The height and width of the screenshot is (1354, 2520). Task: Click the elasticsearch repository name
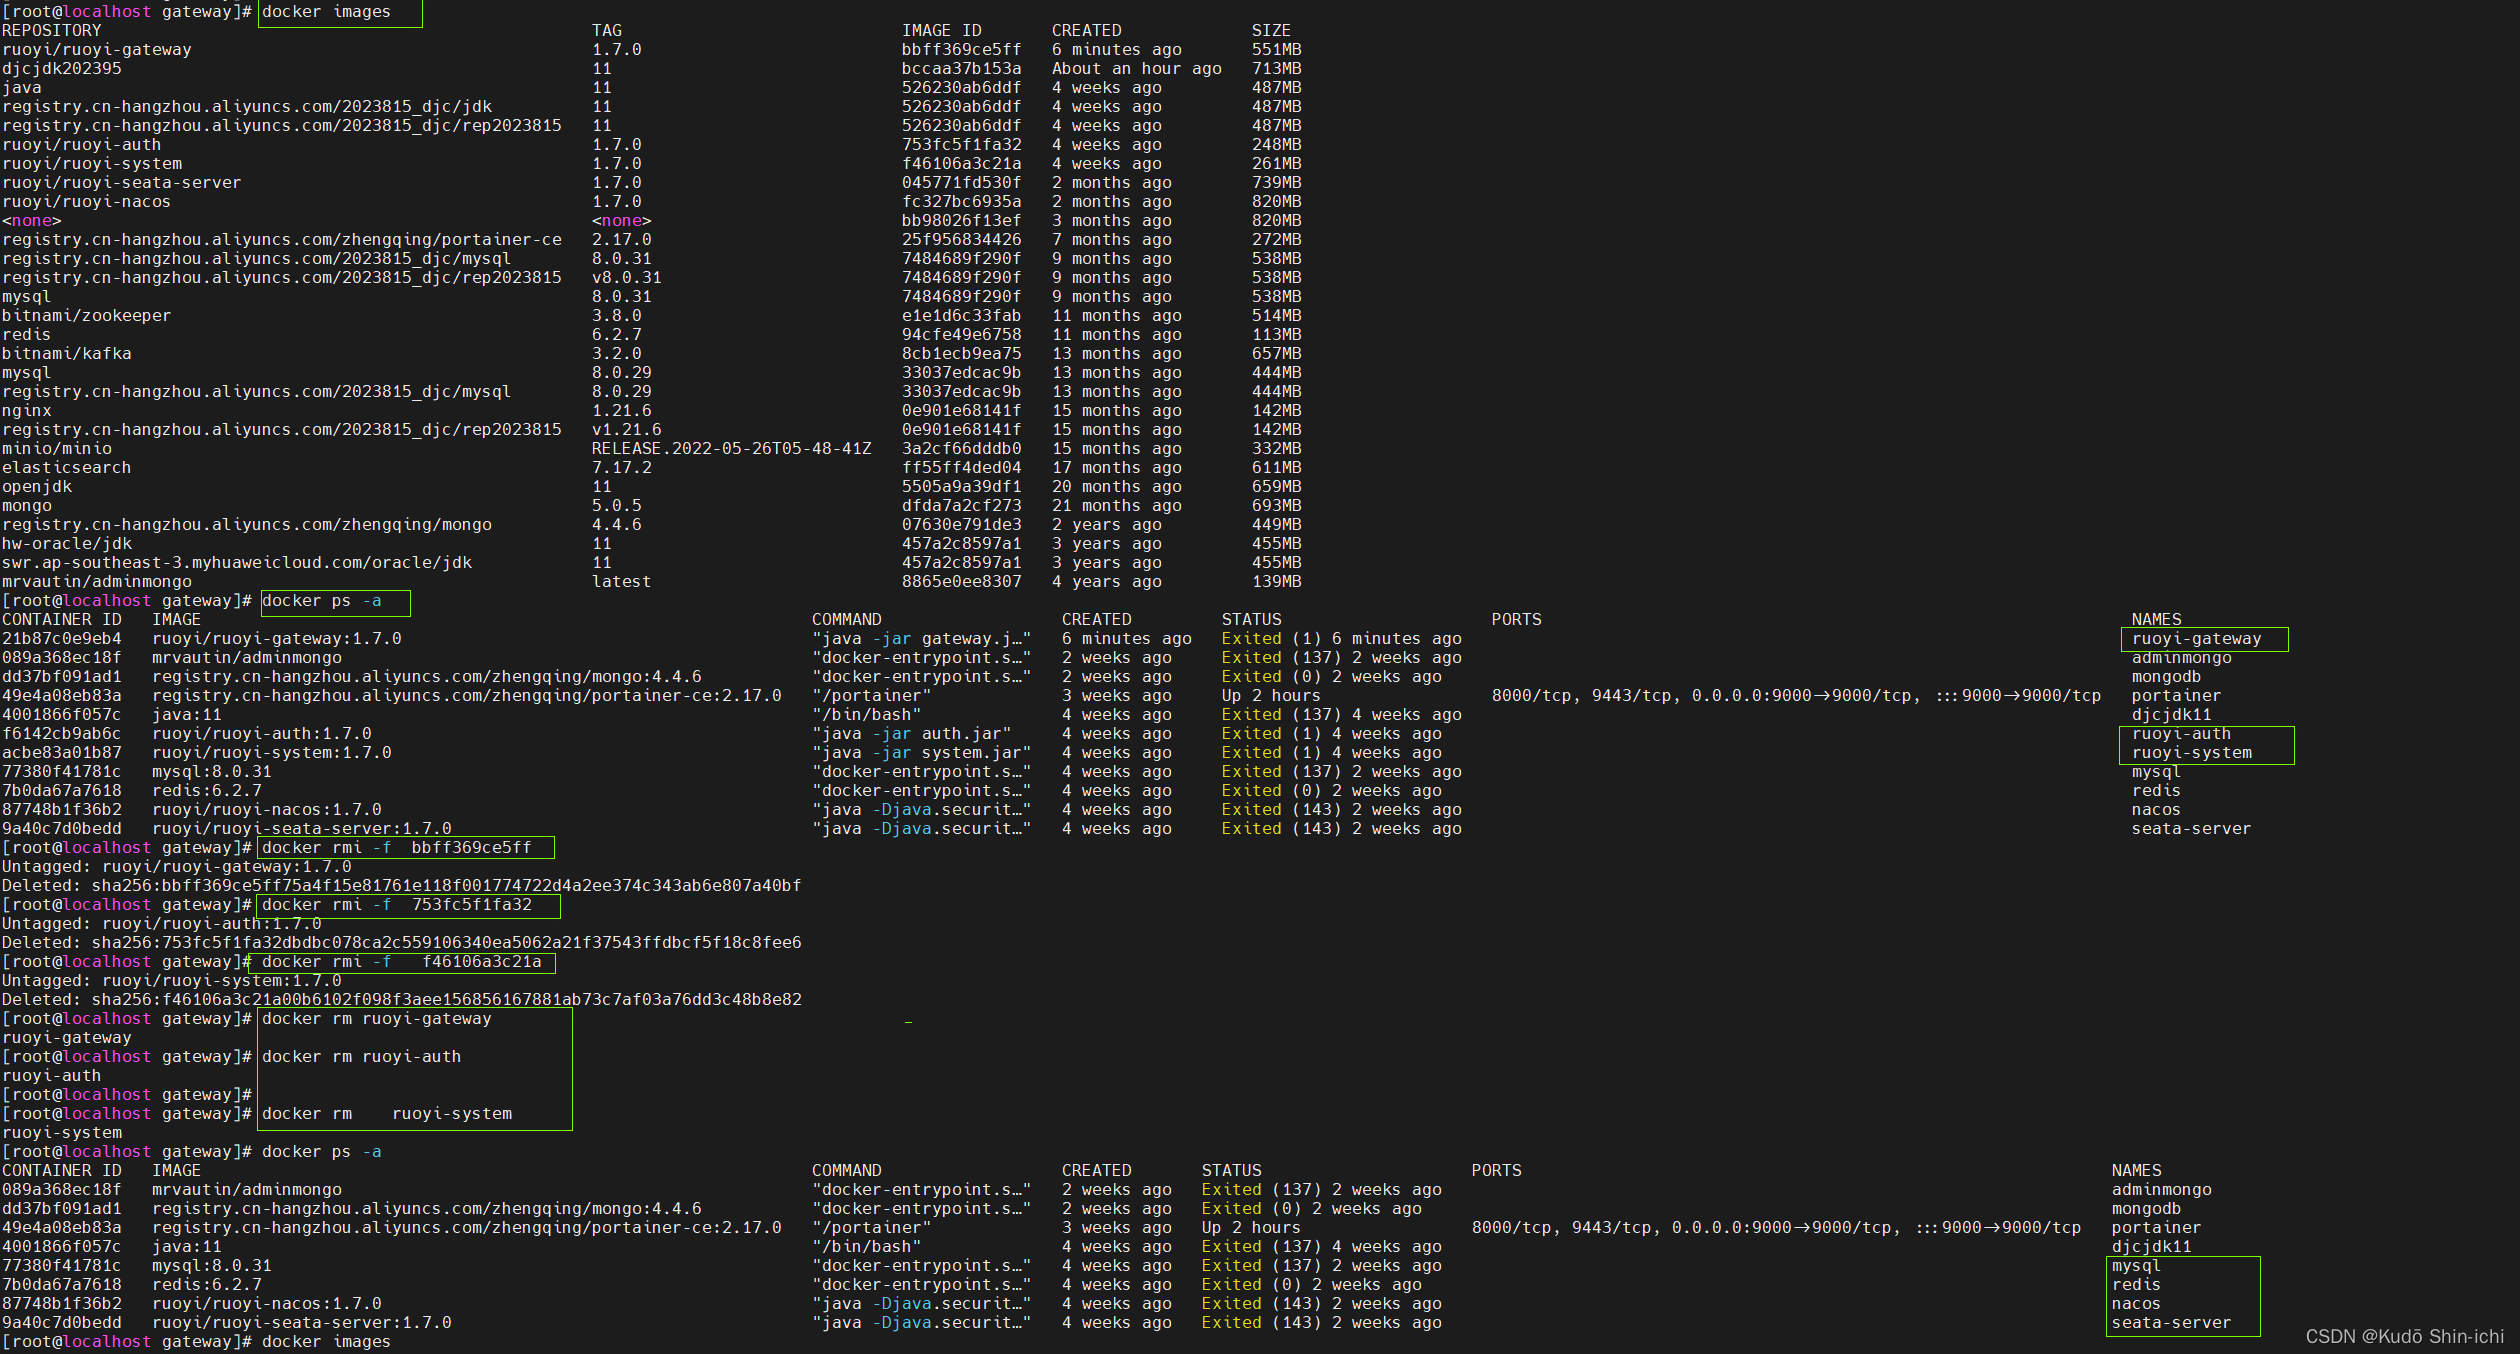67,468
